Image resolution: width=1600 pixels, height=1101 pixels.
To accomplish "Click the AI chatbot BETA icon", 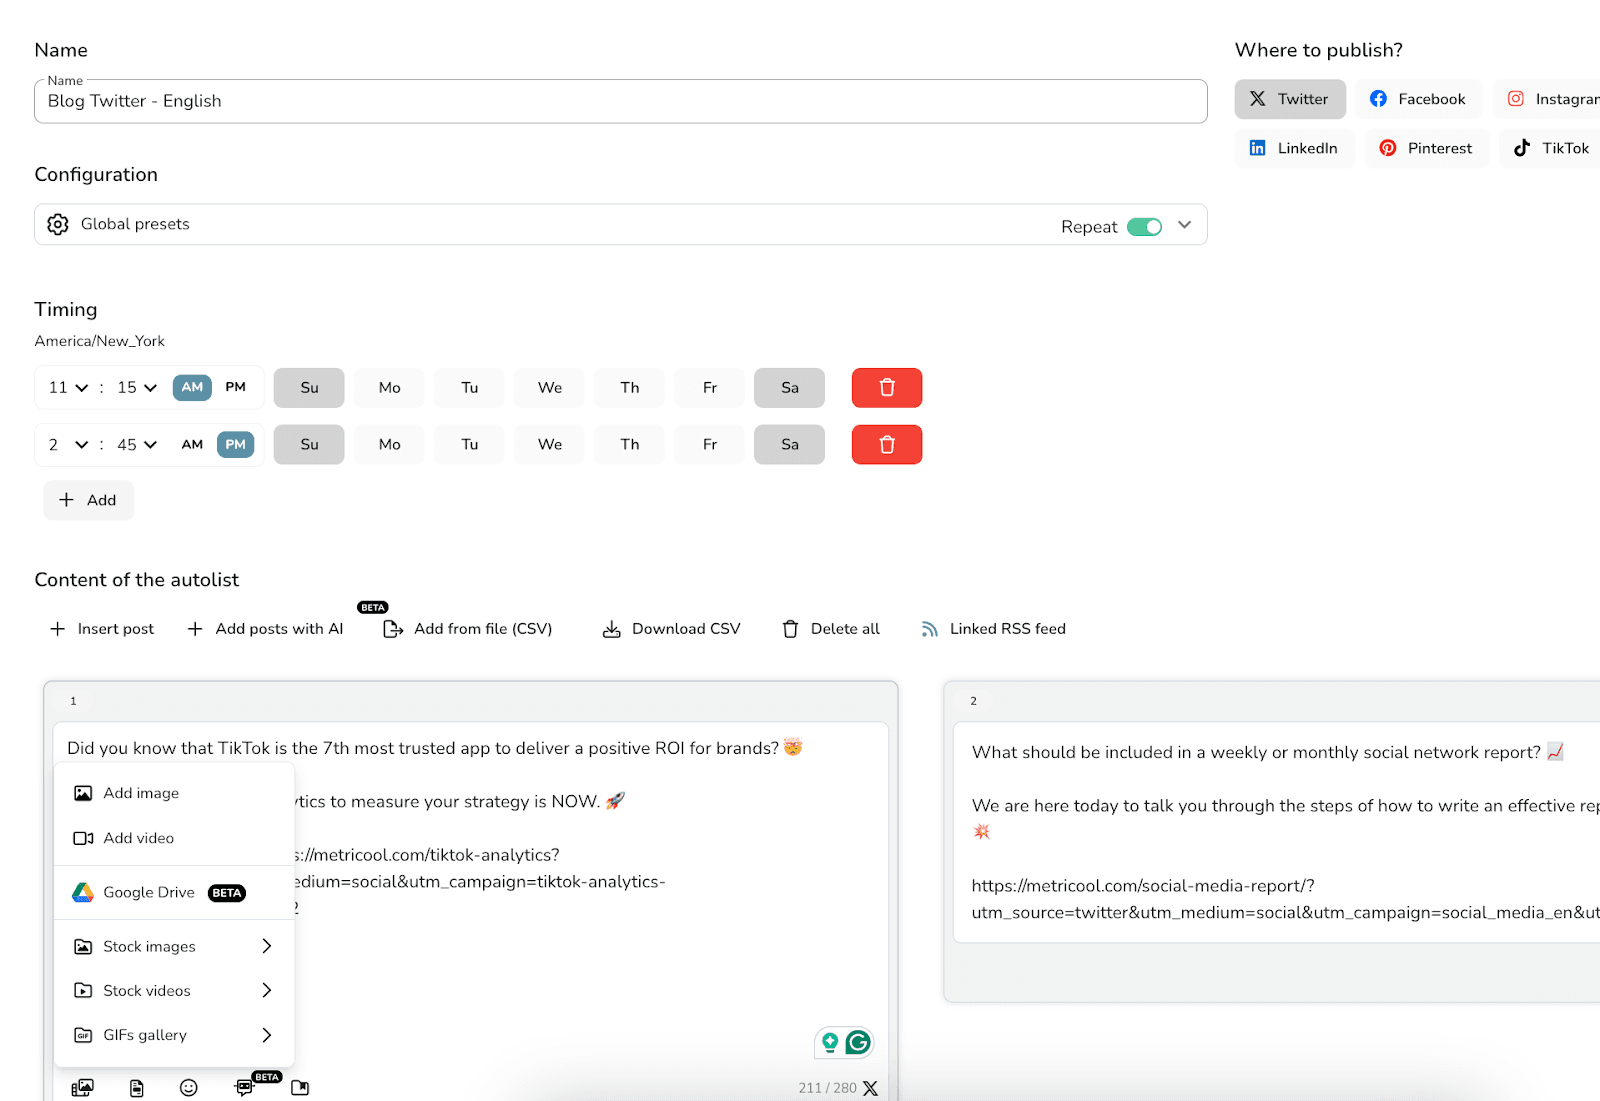I will click(243, 1088).
